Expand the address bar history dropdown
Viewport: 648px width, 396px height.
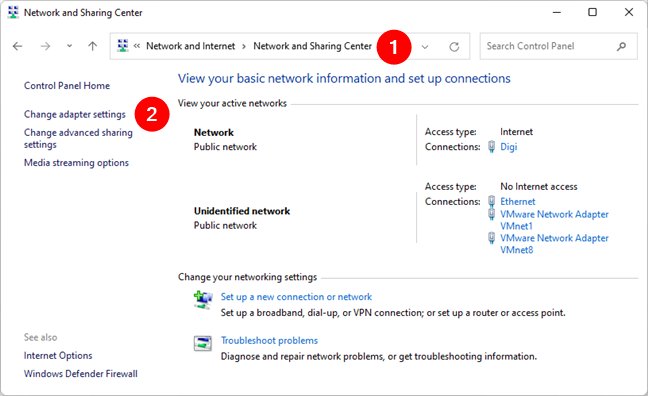424,47
